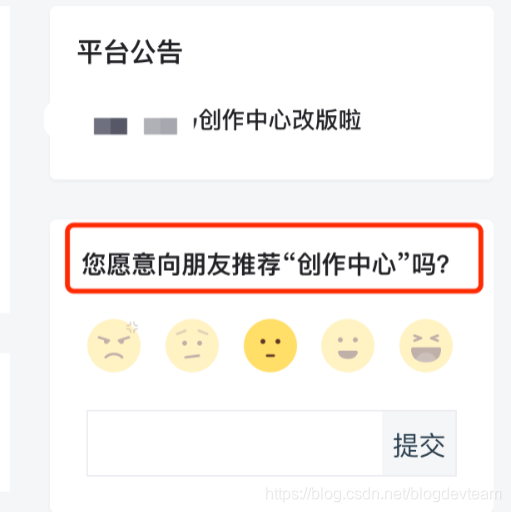
Task: Focus the feedback text input box
Action: [235, 443]
